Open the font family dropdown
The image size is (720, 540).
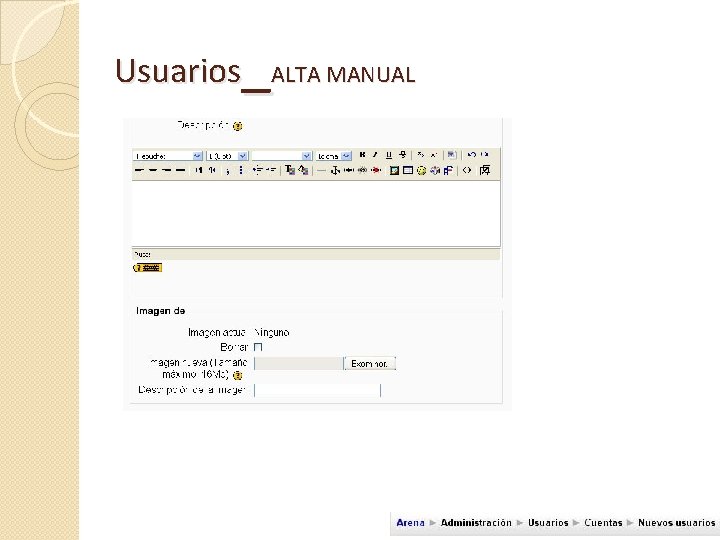168,156
